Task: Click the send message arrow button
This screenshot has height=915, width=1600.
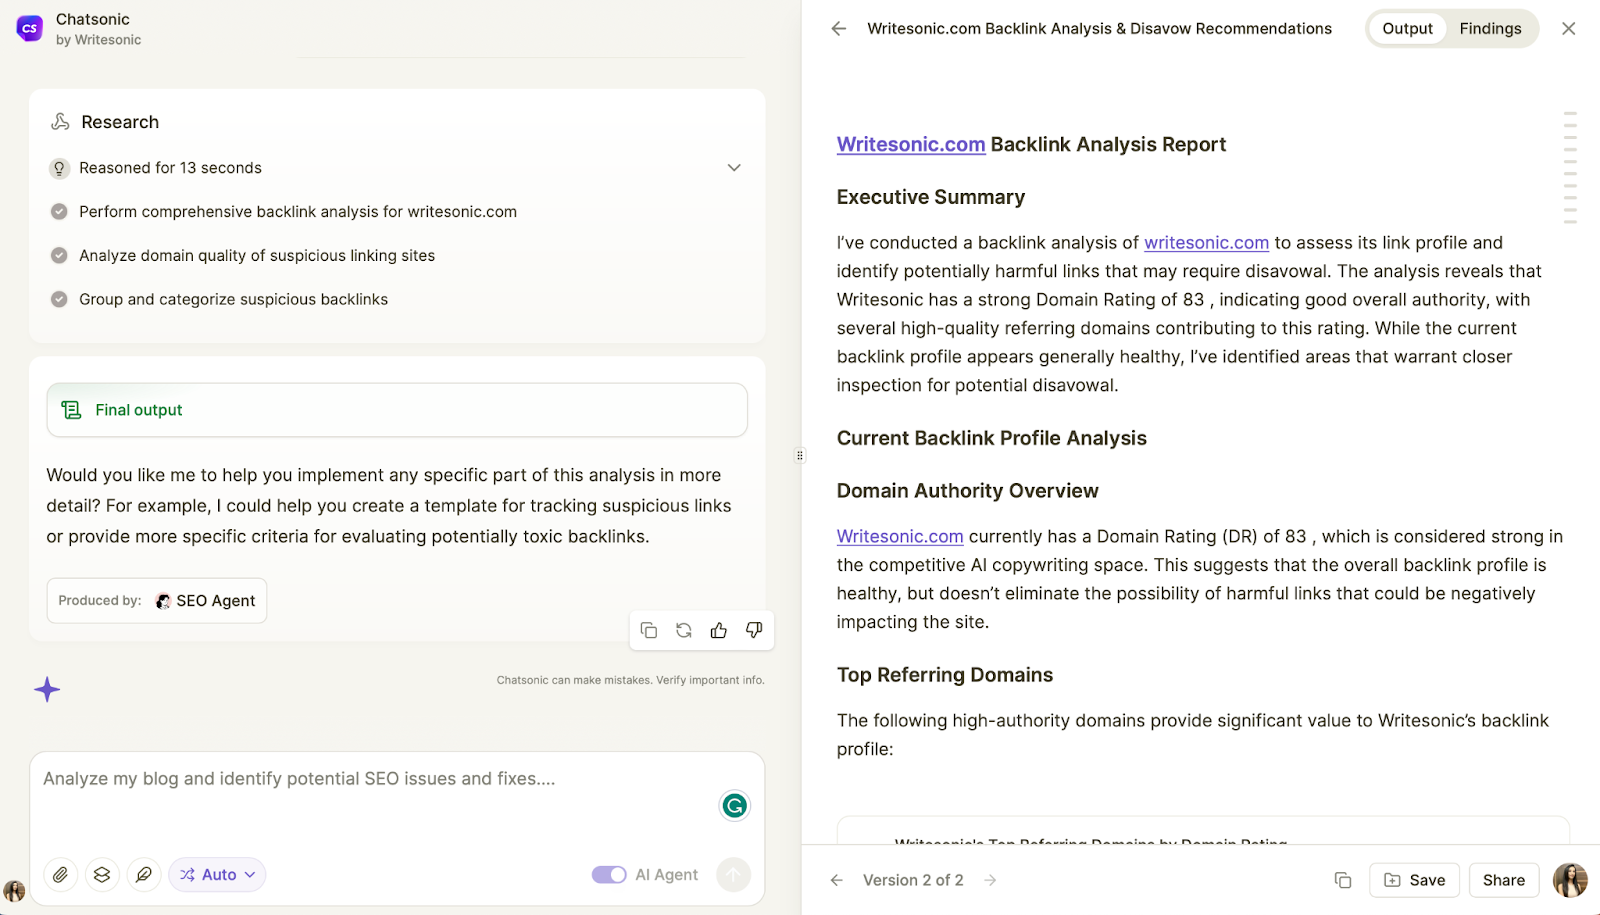Action: click(x=734, y=875)
